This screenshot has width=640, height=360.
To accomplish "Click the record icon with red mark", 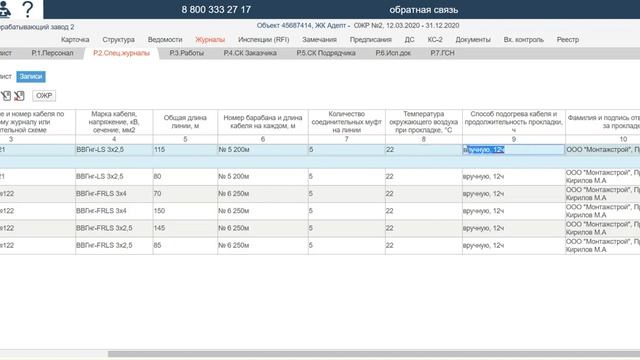I will coord(19,96).
